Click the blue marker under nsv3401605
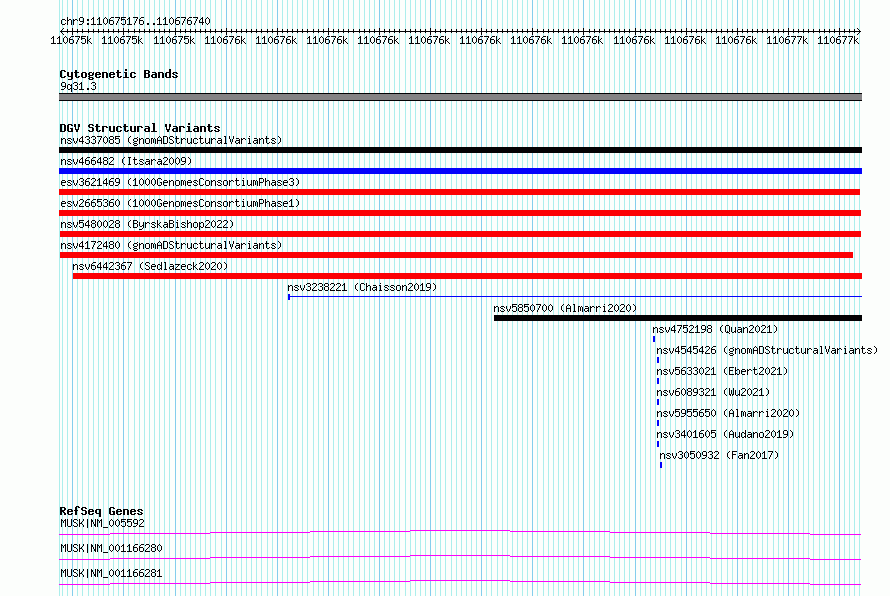This screenshot has height=596, width=890. 658,444
